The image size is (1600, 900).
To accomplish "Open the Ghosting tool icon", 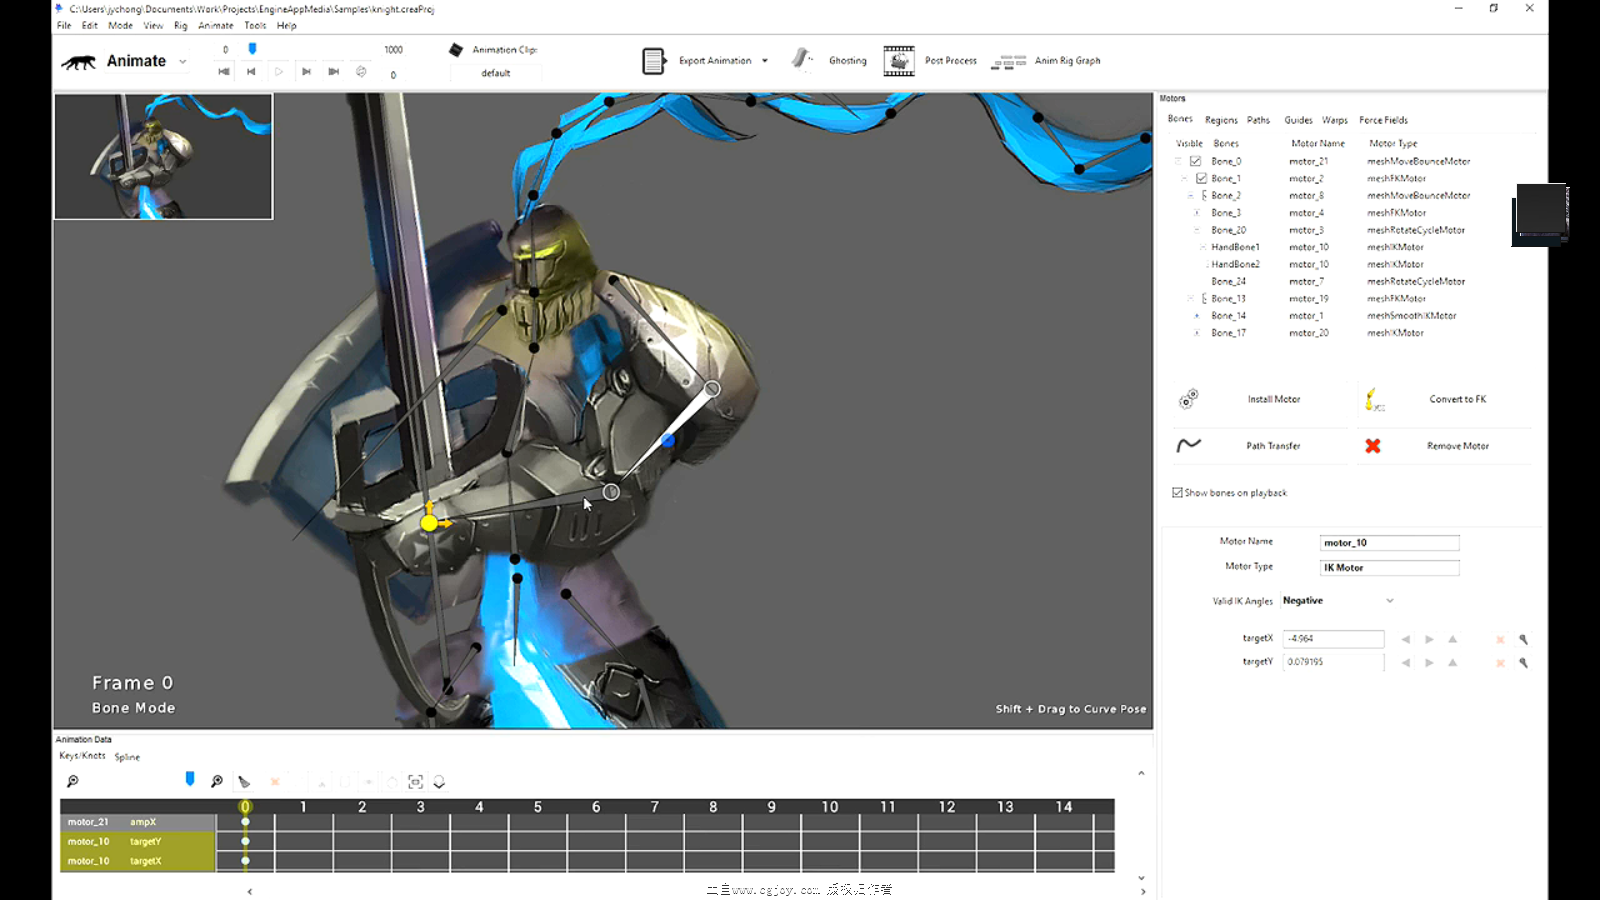I will pos(802,59).
